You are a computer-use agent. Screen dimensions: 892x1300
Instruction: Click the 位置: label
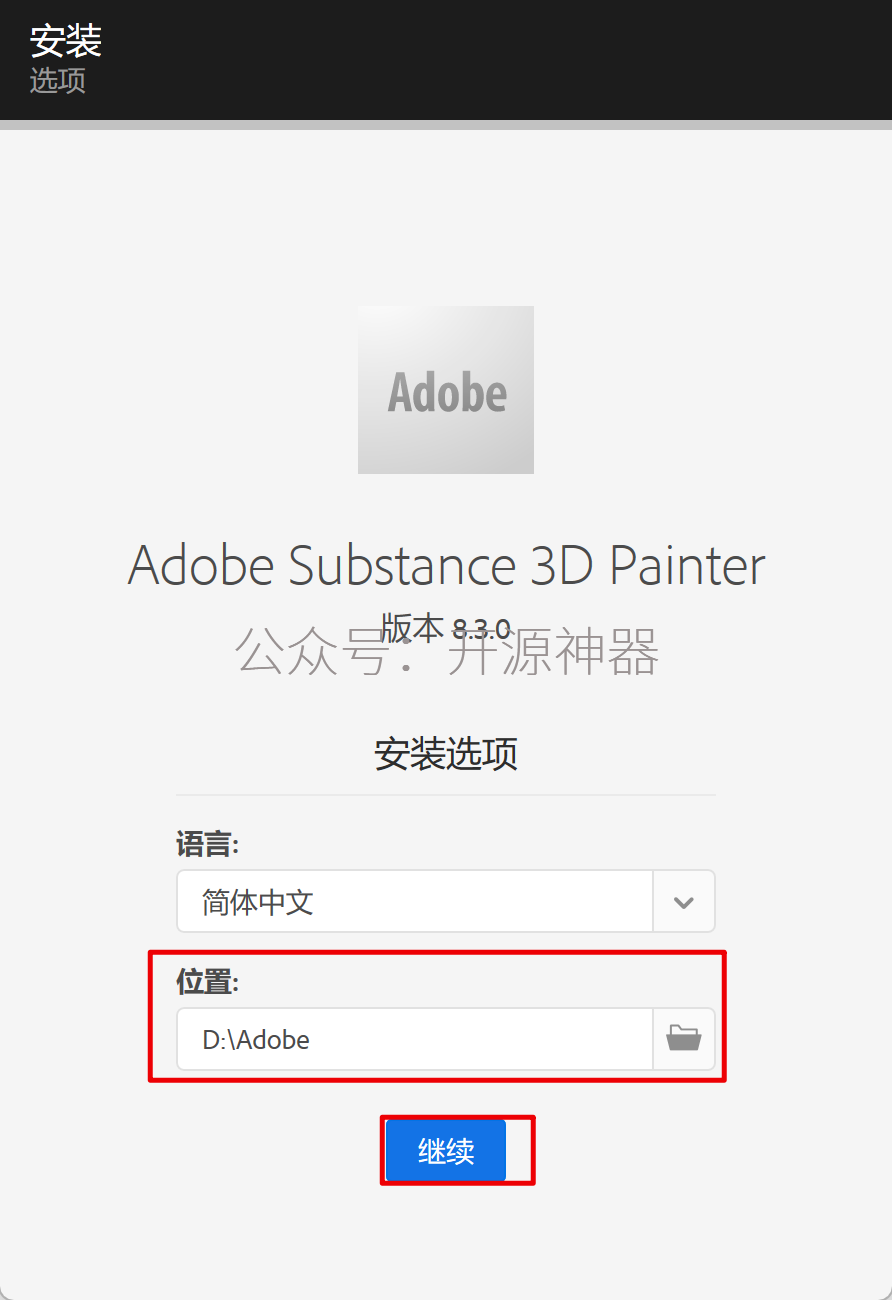coord(208,983)
